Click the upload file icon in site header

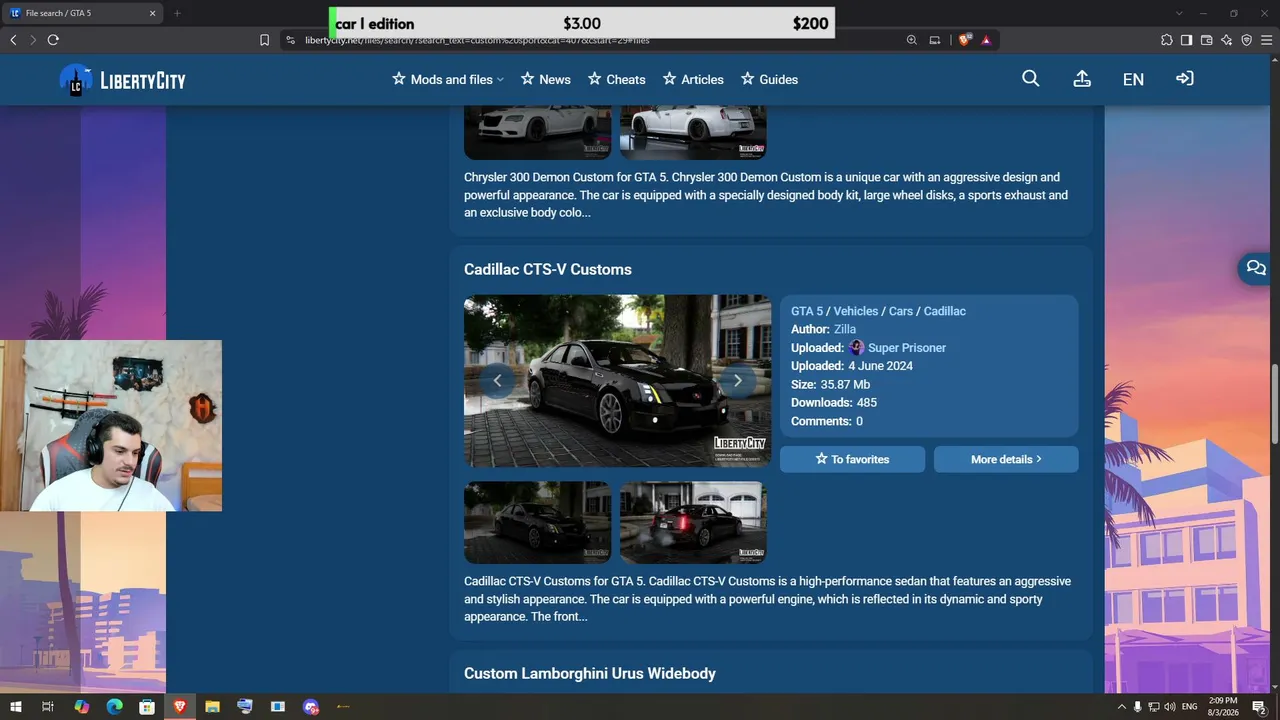(x=1082, y=79)
